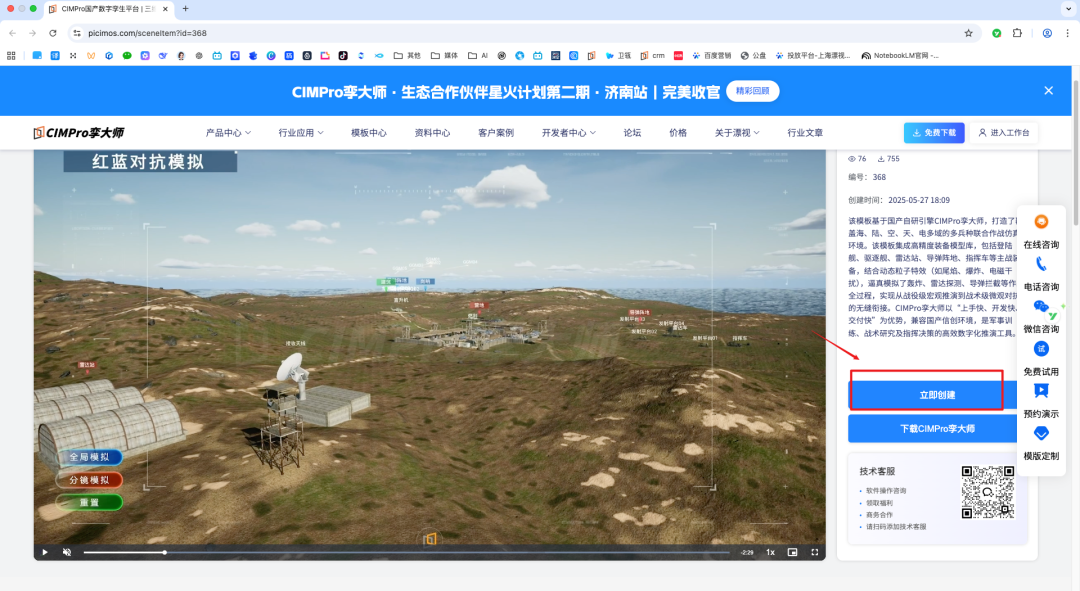Open 微信咨询 WeChat icon
This screenshot has height=591, width=1080.
click(x=1041, y=307)
